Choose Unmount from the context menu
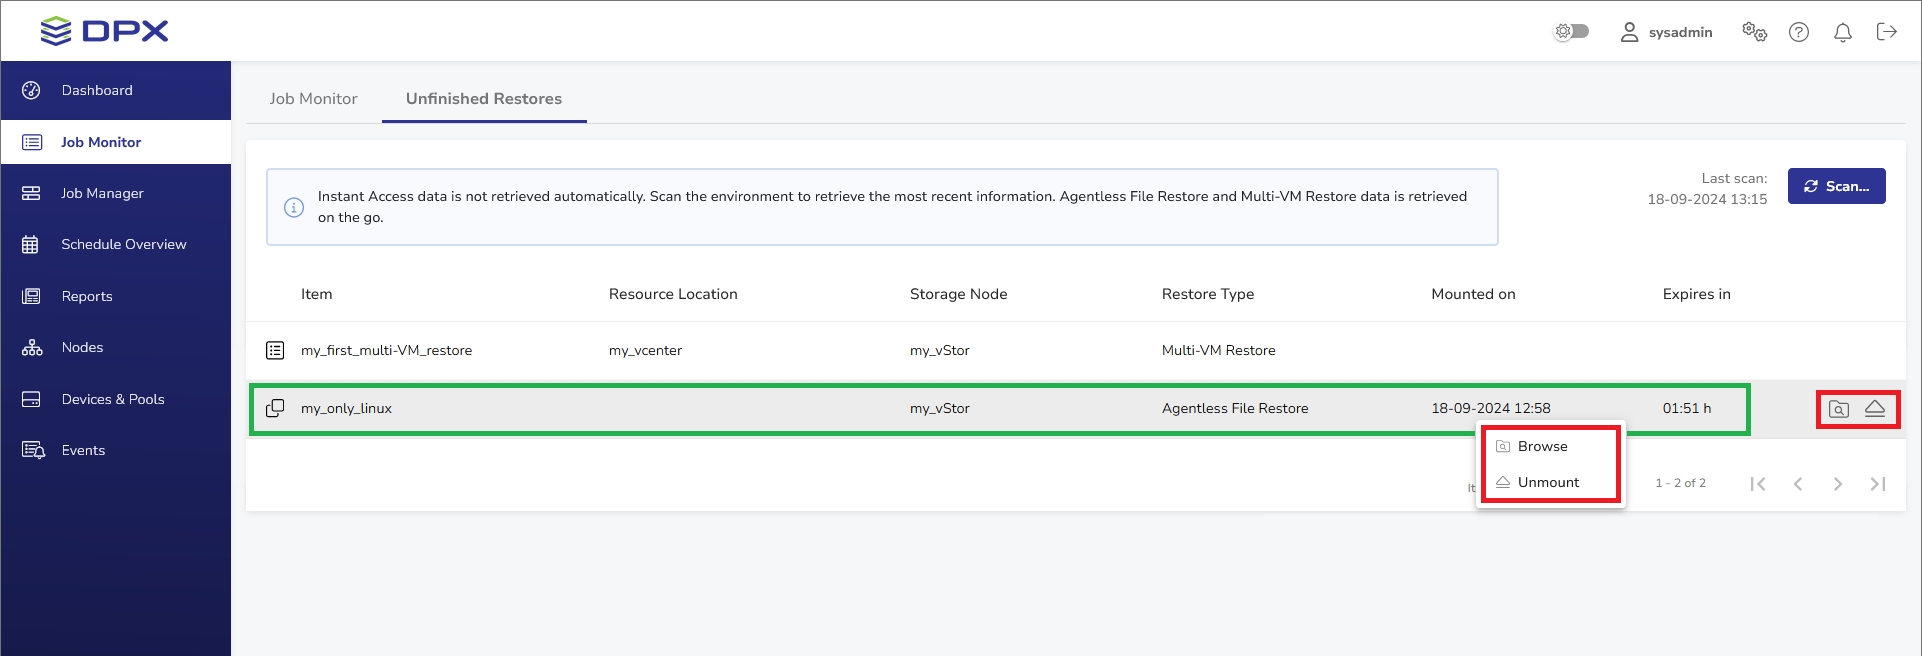 pyautogui.click(x=1548, y=483)
